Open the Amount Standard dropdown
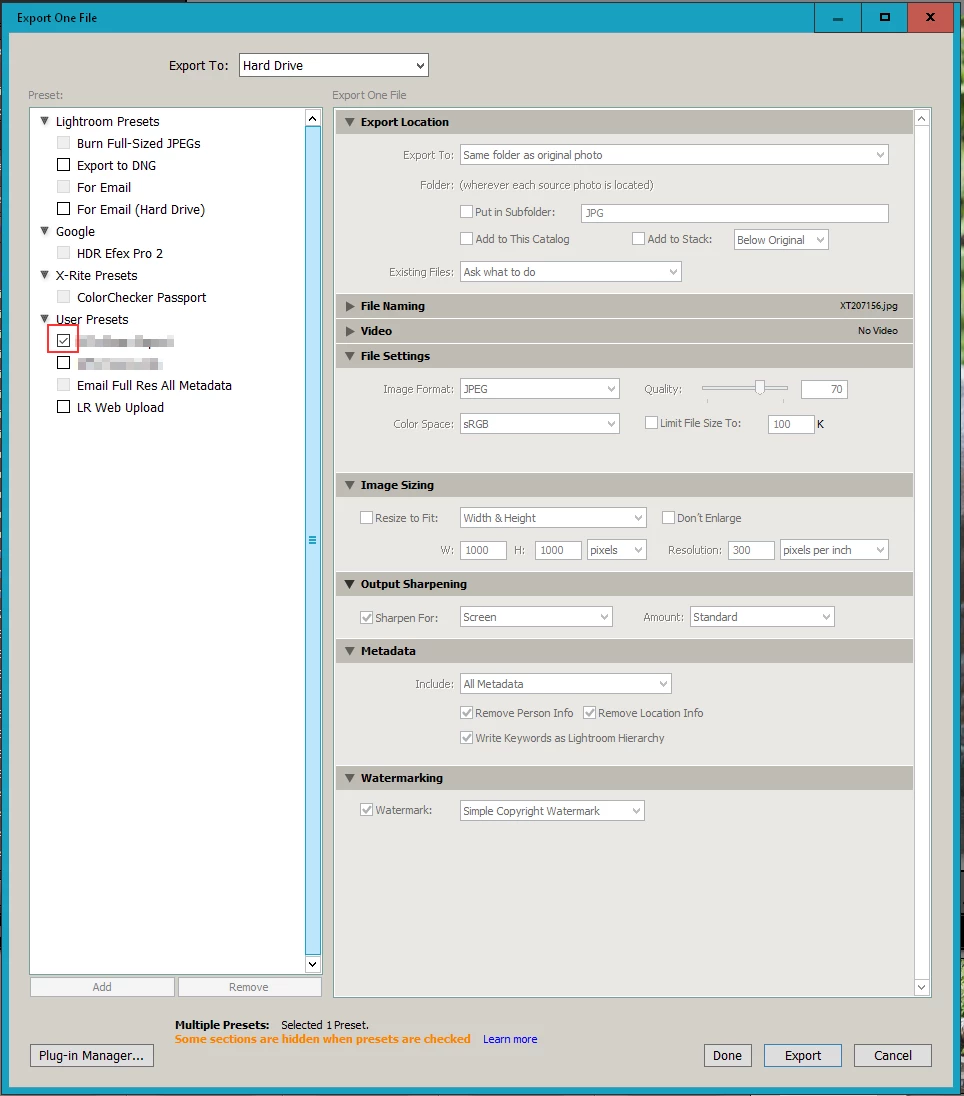Viewport: 964px width, 1096px height. pyautogui.click(x=762, y=617)
